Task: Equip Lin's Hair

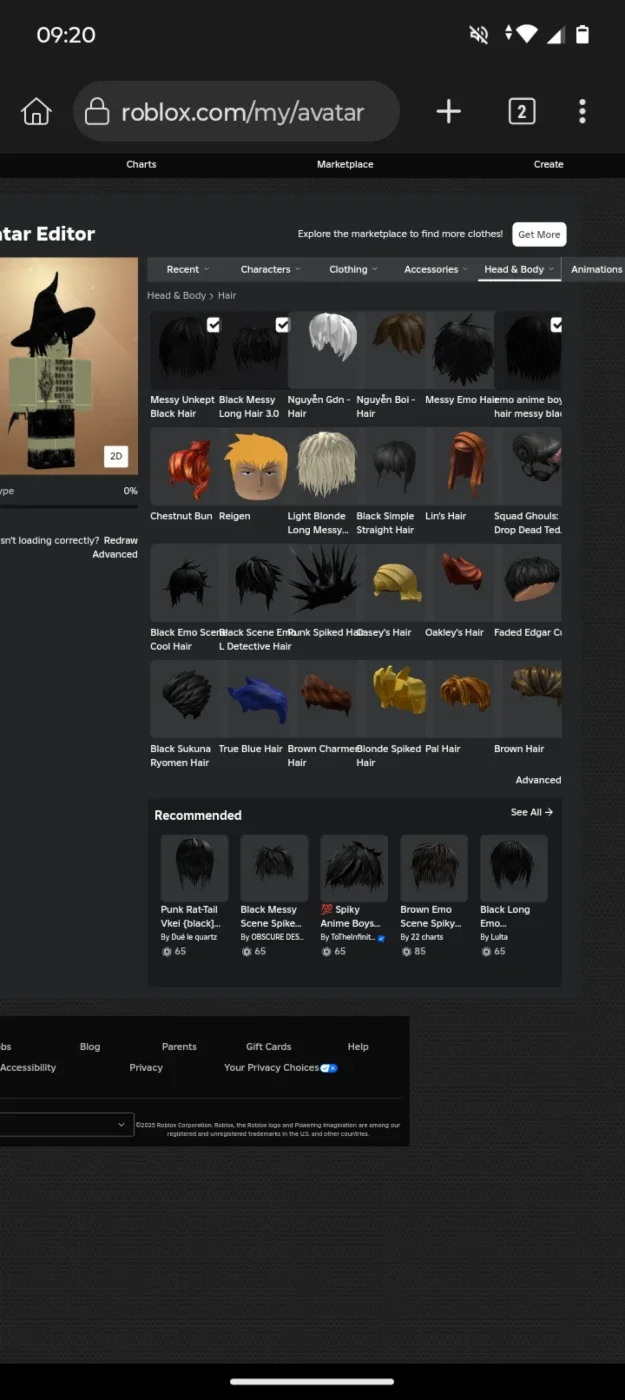Action: click(x=460, y=466)
